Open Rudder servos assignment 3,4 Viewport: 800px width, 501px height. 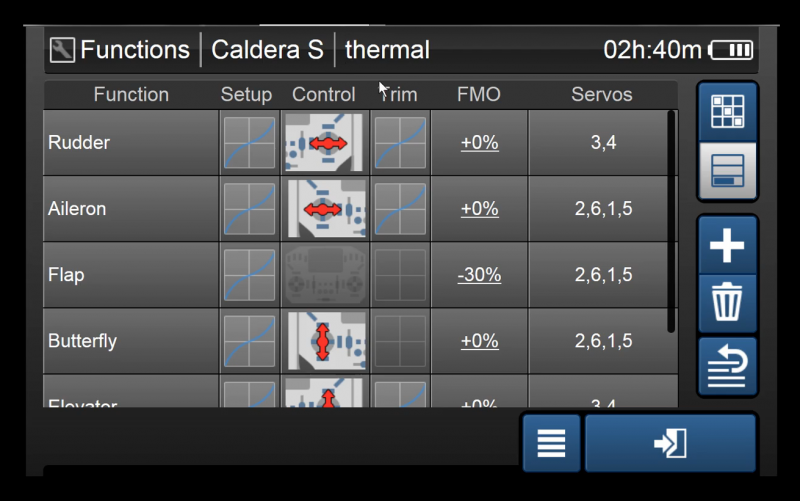click(x=602, y=143)
